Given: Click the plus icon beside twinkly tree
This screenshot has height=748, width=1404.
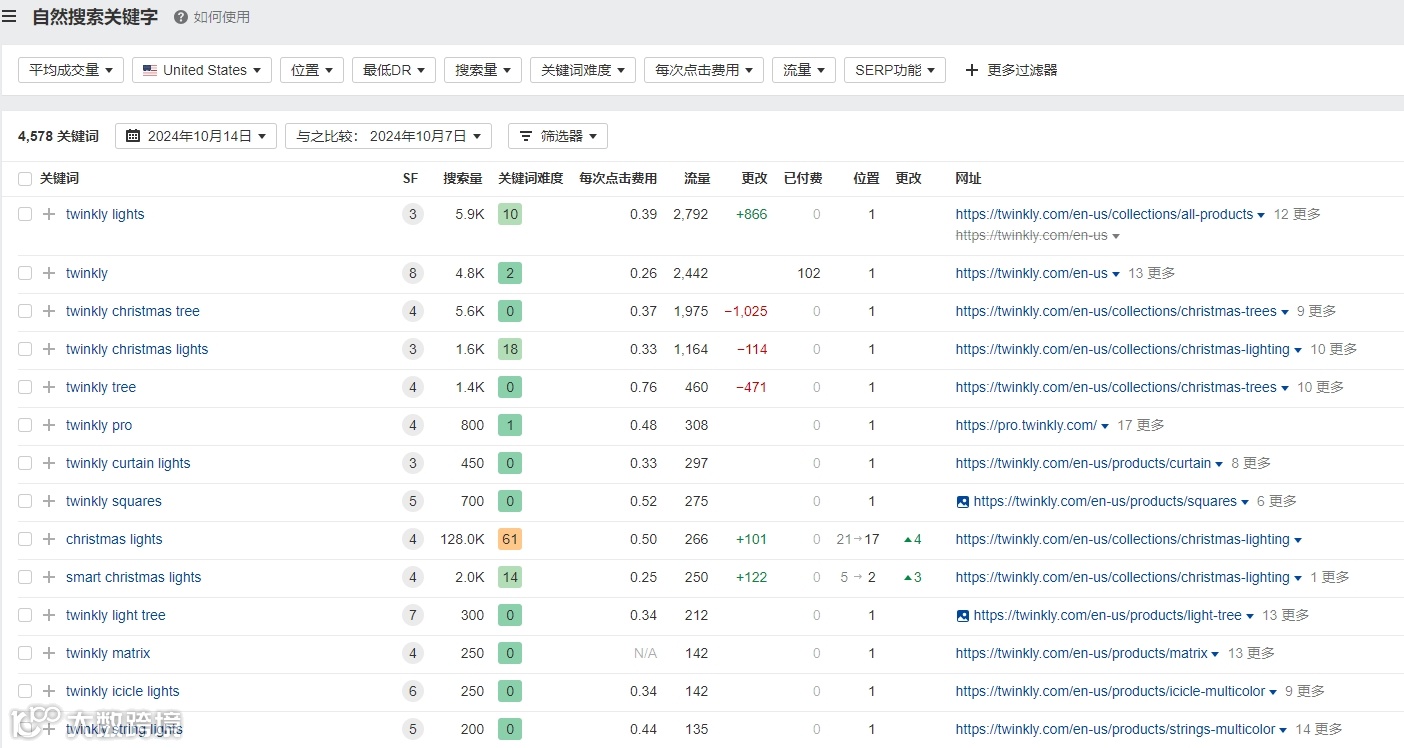Looking at the screenshot, I should (x=49, y=387).
